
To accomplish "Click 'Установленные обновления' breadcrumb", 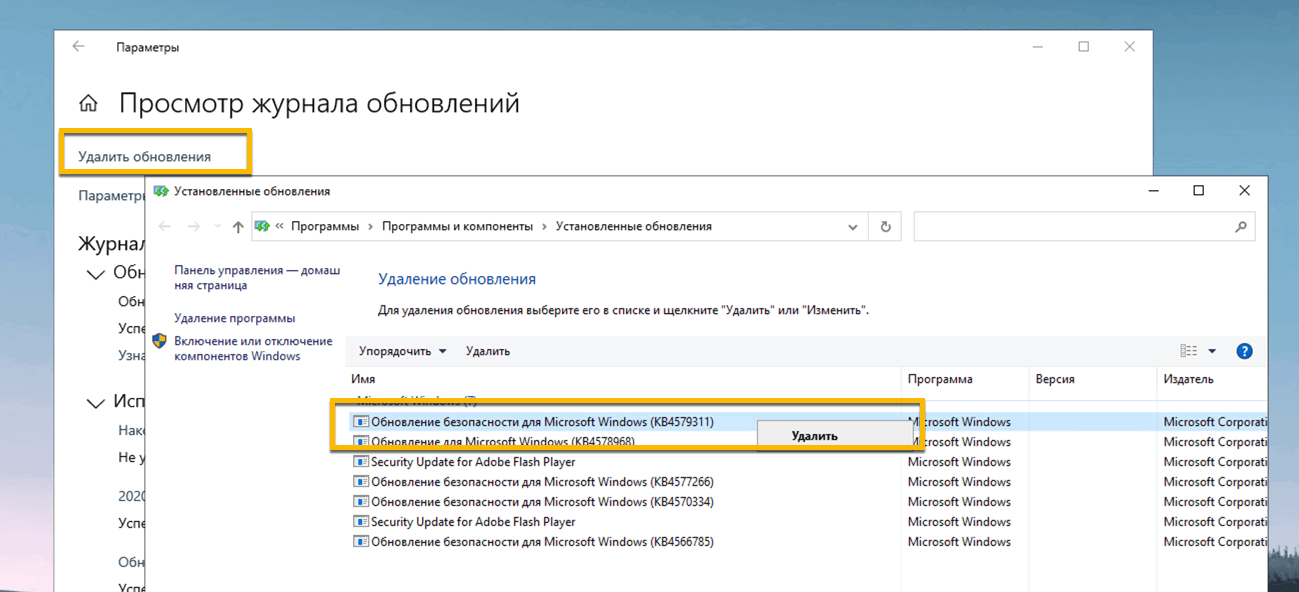I will [x=634, y=226].
